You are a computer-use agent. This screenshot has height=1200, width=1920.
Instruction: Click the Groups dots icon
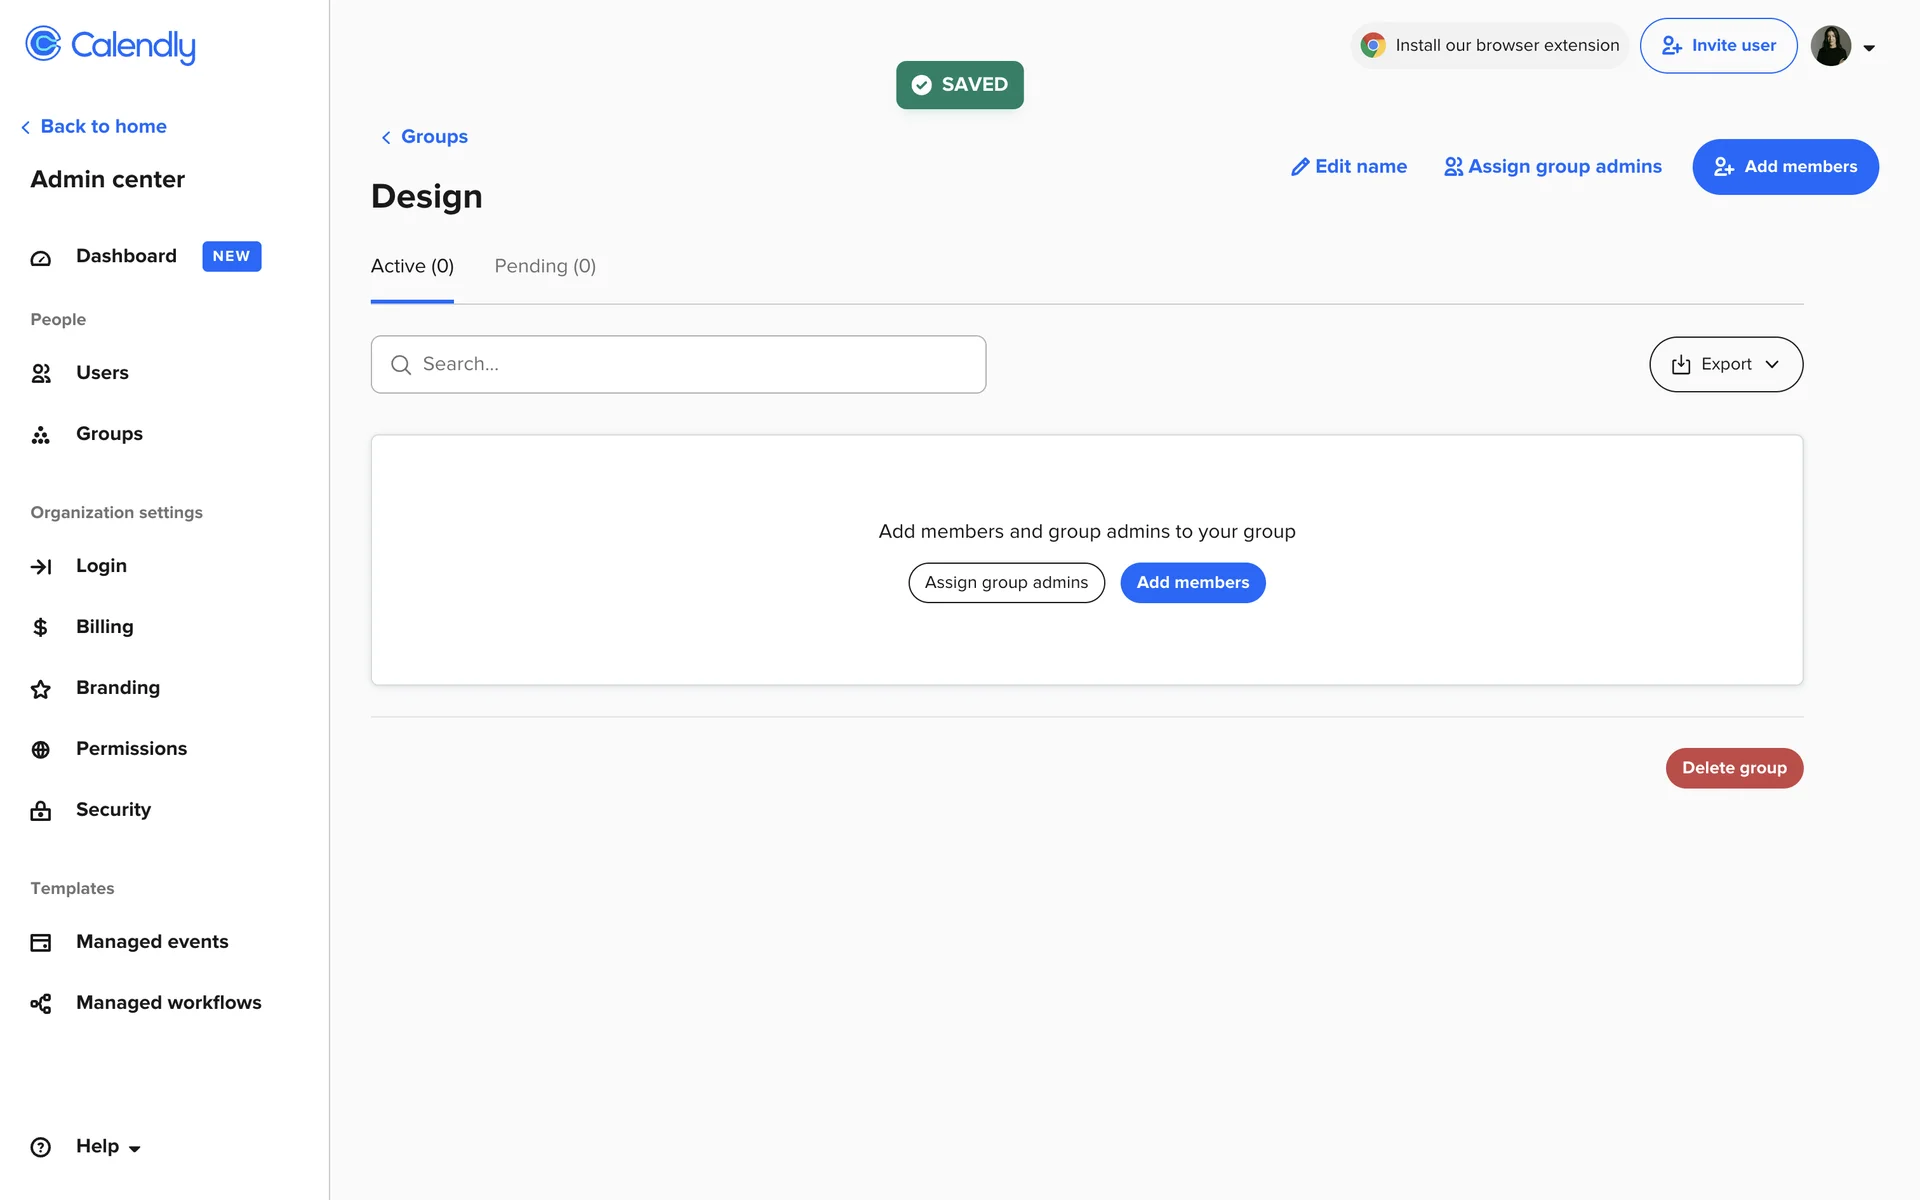pos(41,435)
